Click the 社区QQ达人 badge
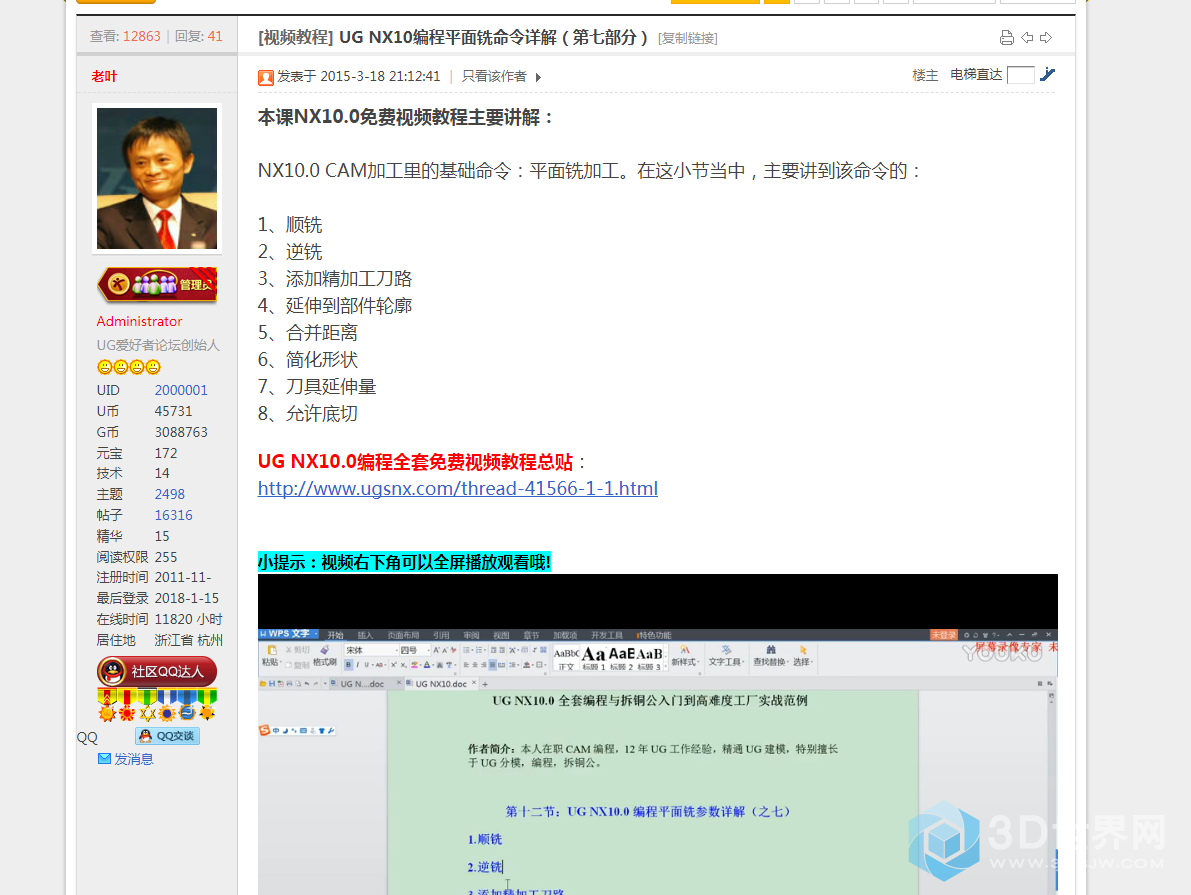This screenshot has height=895, width=1191. (157, 671)
